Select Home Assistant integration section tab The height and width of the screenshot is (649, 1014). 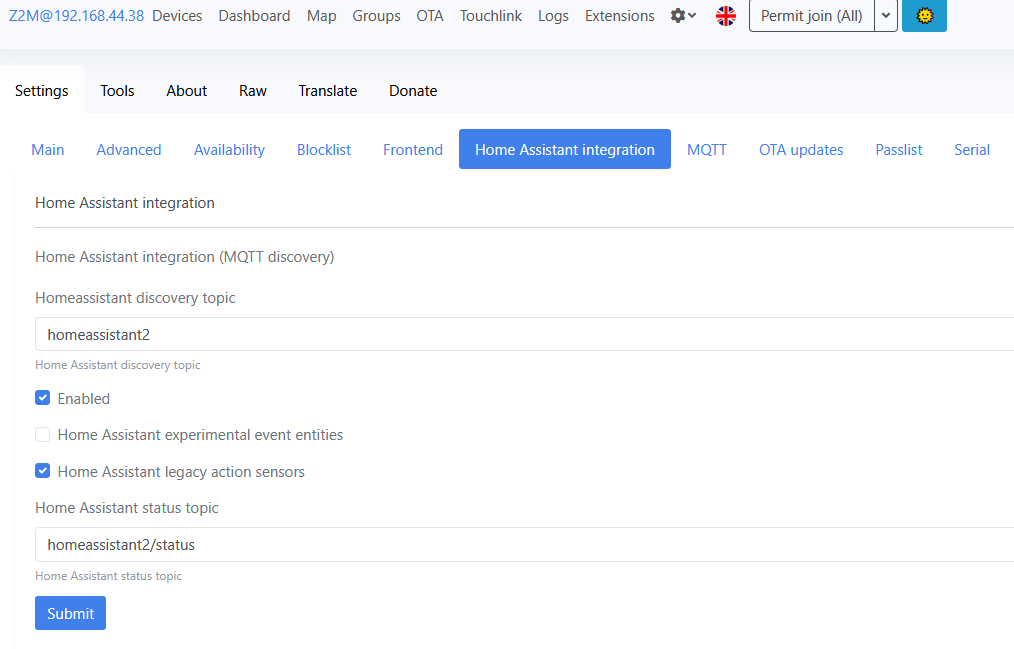pos(565,149)
